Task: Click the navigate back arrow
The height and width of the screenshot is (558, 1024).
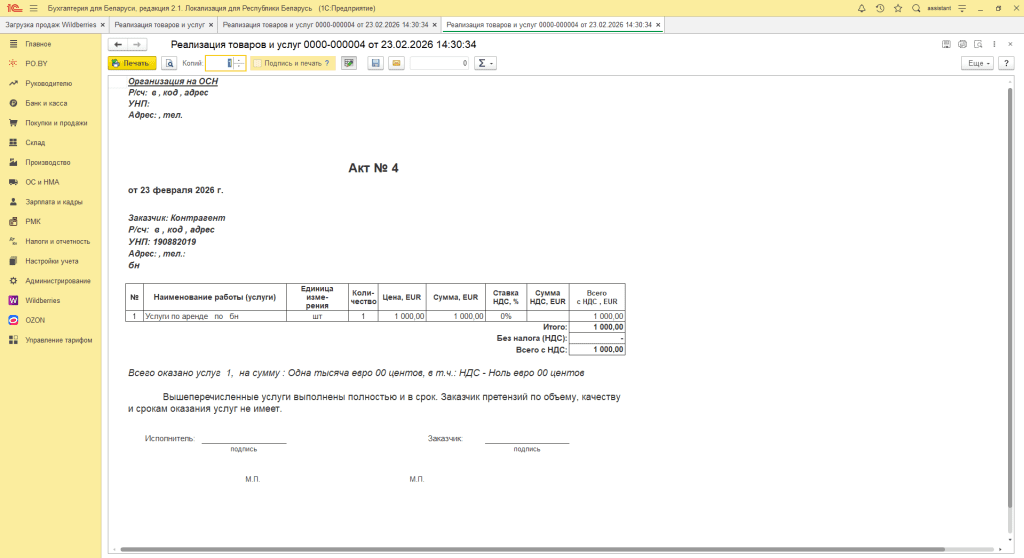Action: coord(118,44)
